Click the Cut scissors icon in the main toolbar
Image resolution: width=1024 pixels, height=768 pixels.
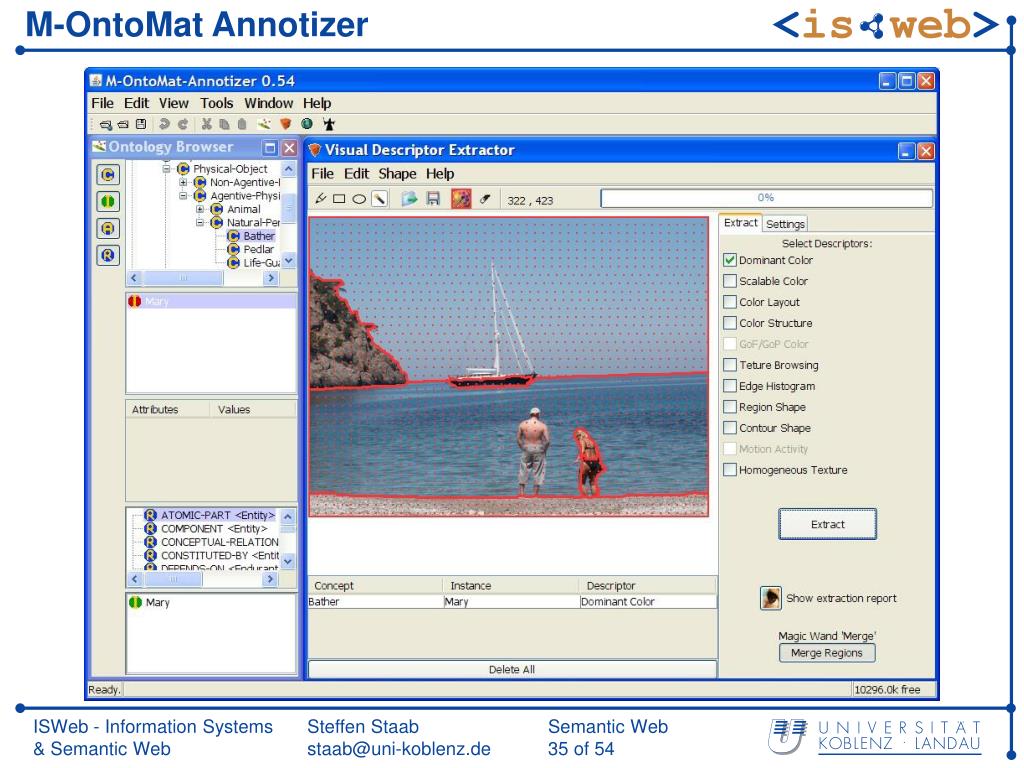[x=207, y=124]
